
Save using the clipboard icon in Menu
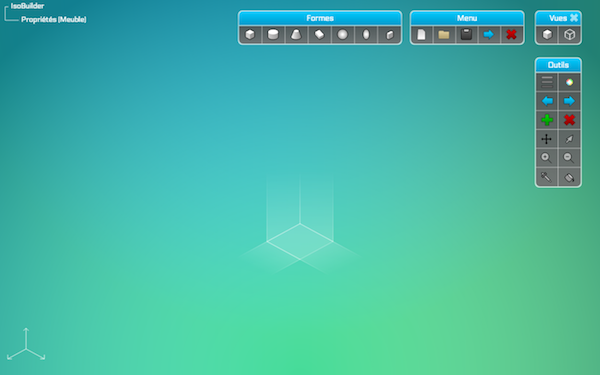(x=466, y=35)
